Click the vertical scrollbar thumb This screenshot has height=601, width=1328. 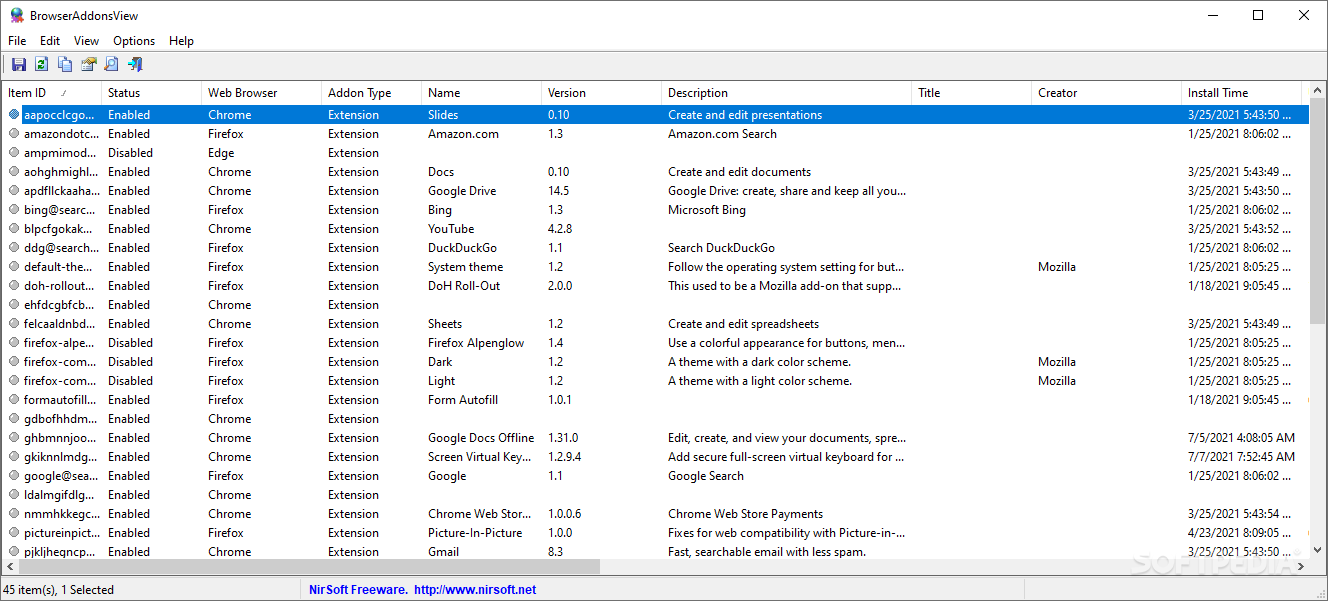1317,212
